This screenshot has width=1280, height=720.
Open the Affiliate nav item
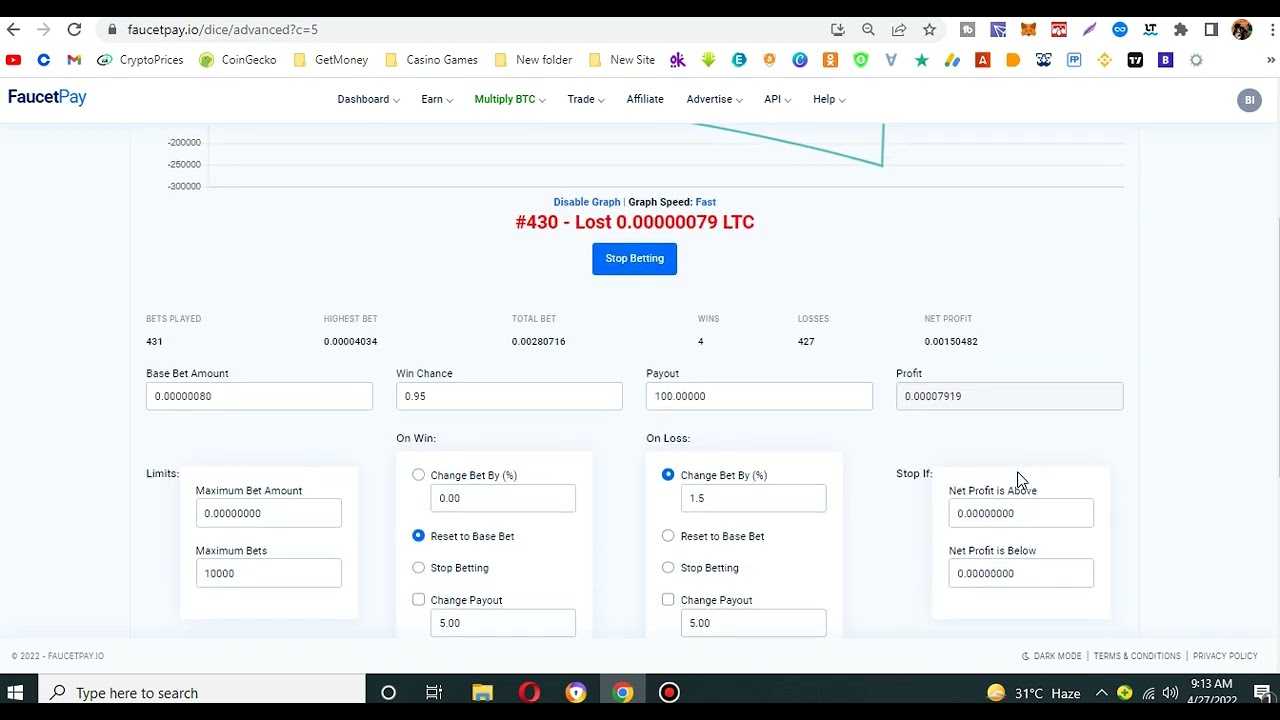[x=645, y=99]
